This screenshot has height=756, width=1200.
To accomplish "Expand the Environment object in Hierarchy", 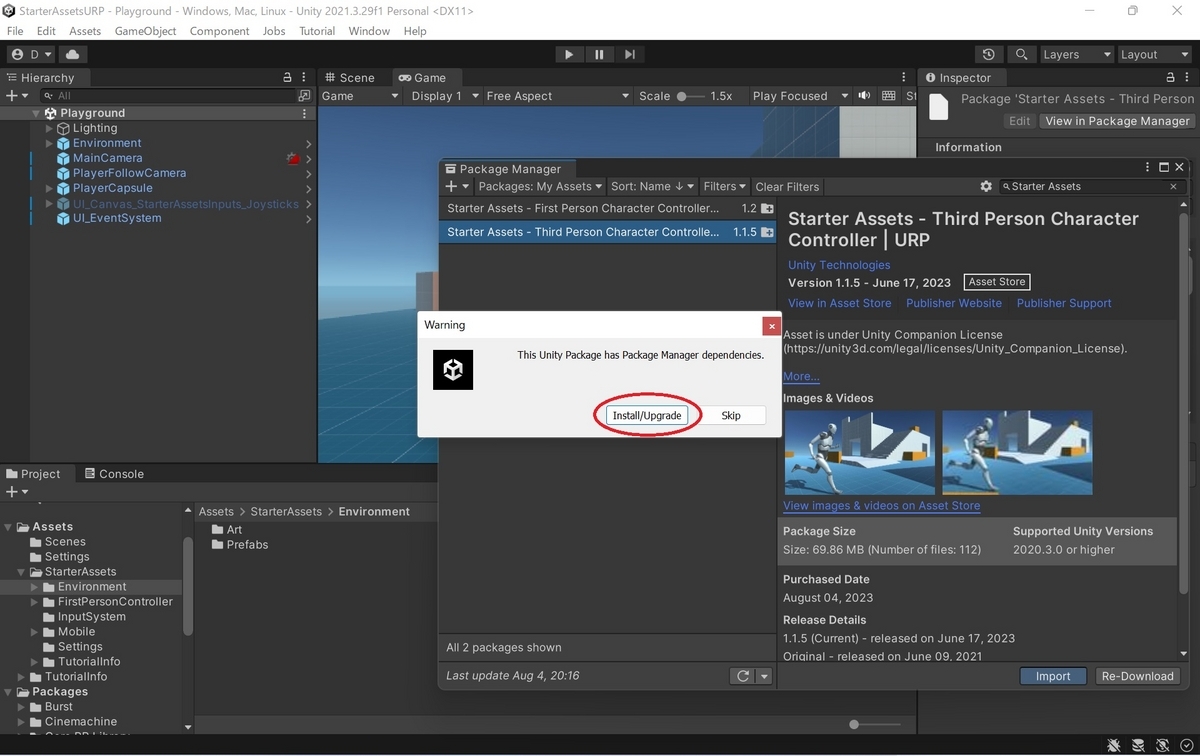I will click(49, 143).
